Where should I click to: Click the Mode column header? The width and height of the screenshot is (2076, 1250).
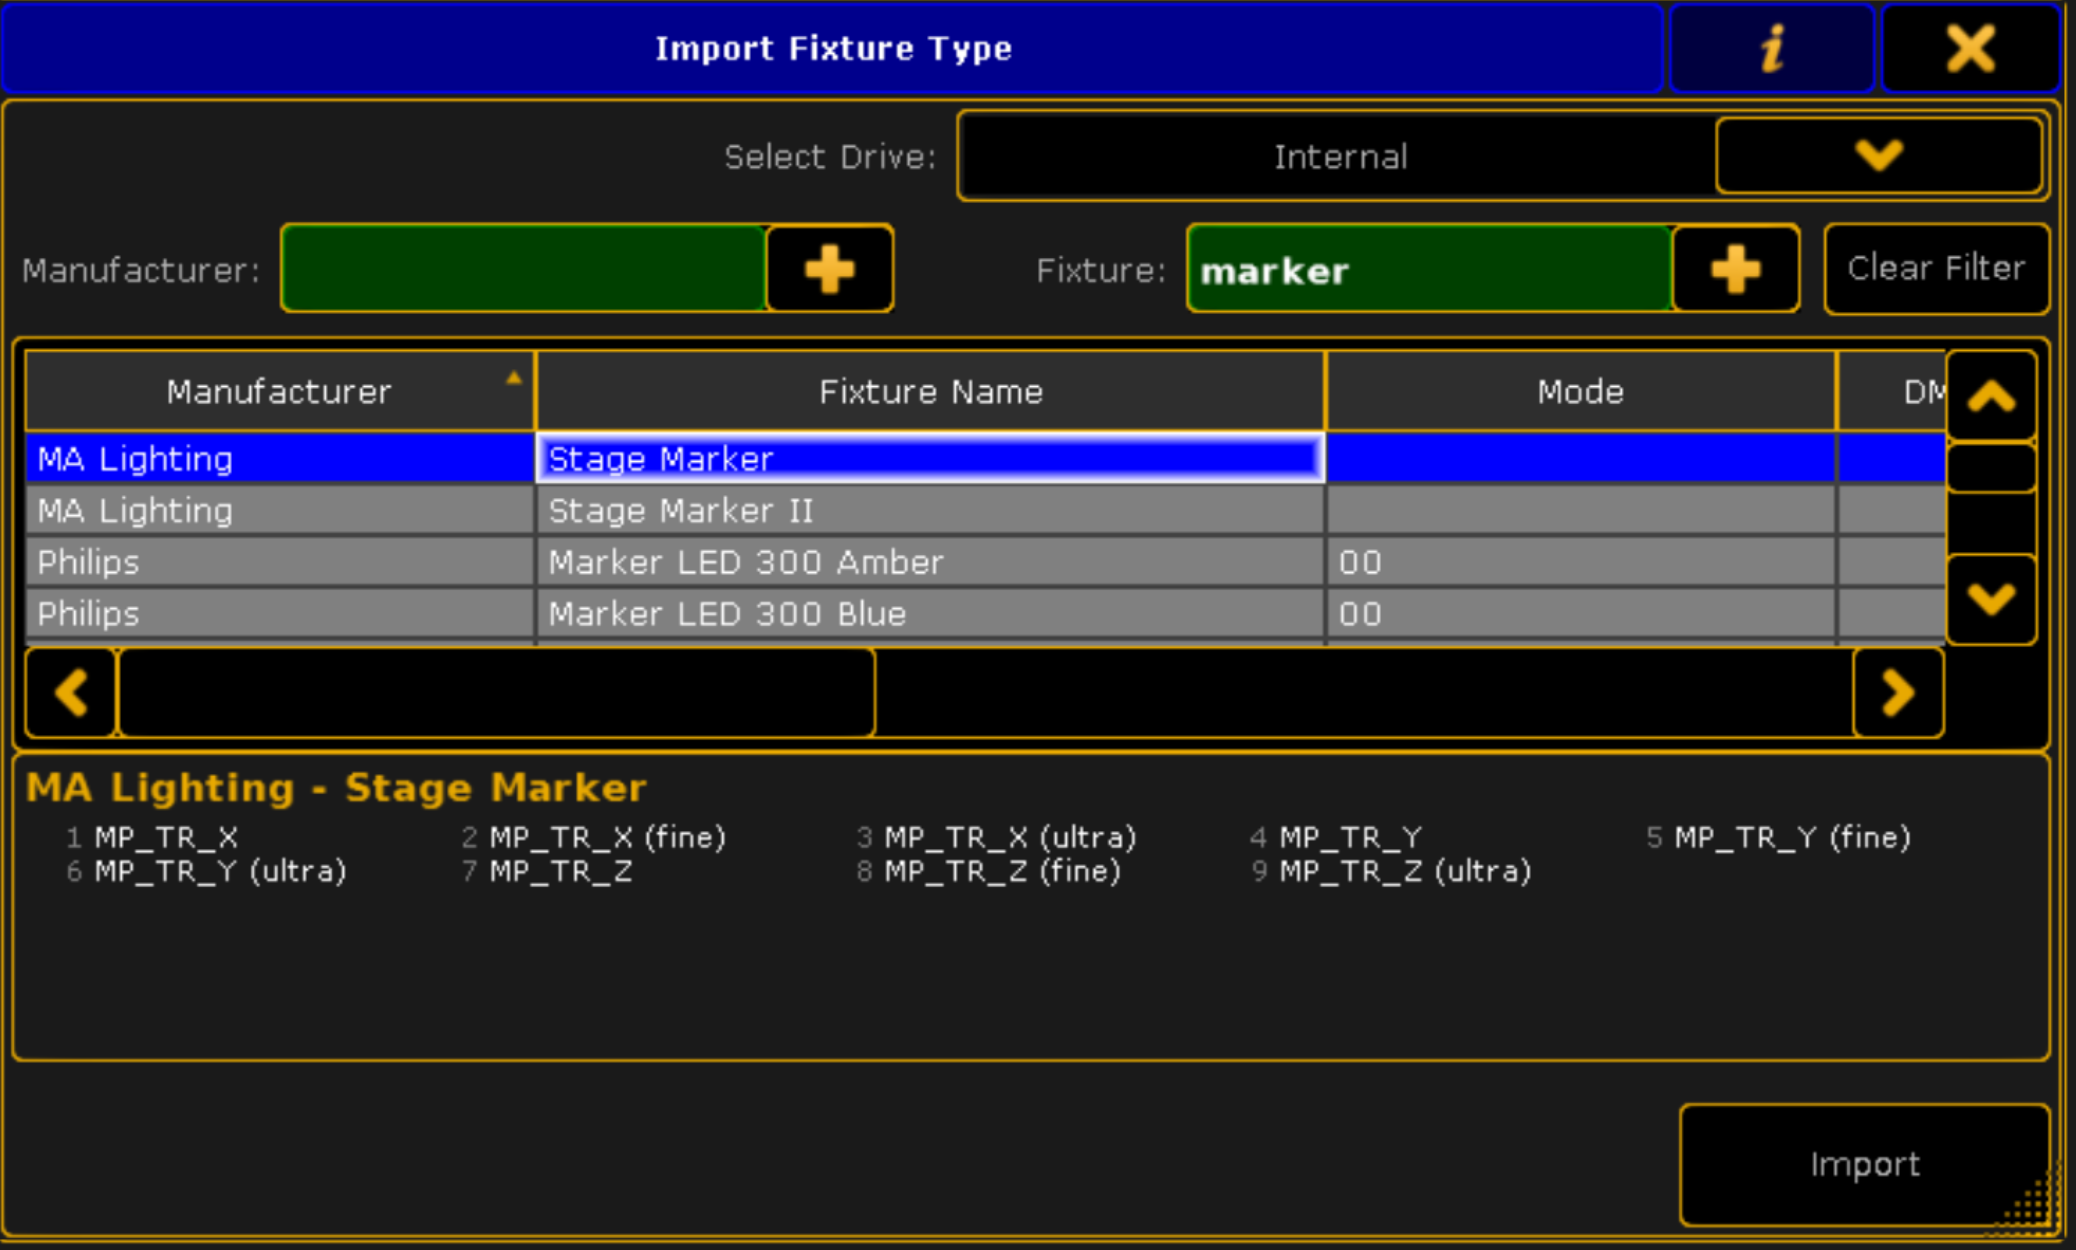(x=1580, y=391)
